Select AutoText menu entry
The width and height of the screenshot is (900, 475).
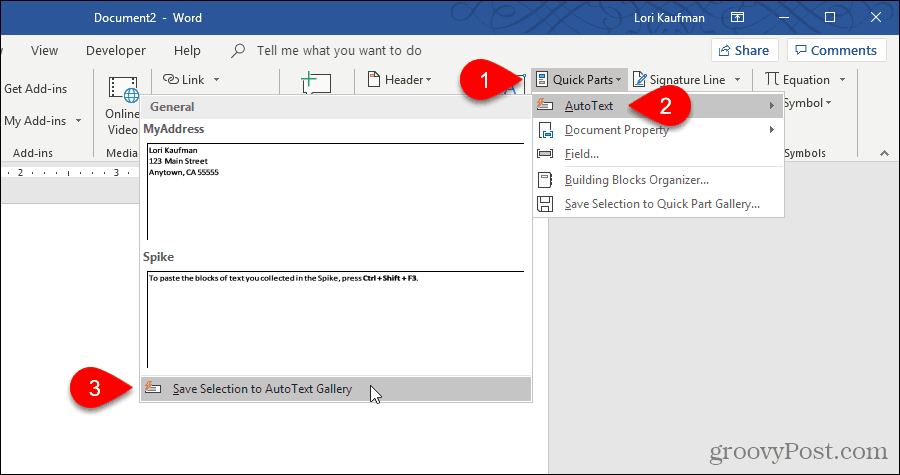point(658,106)
